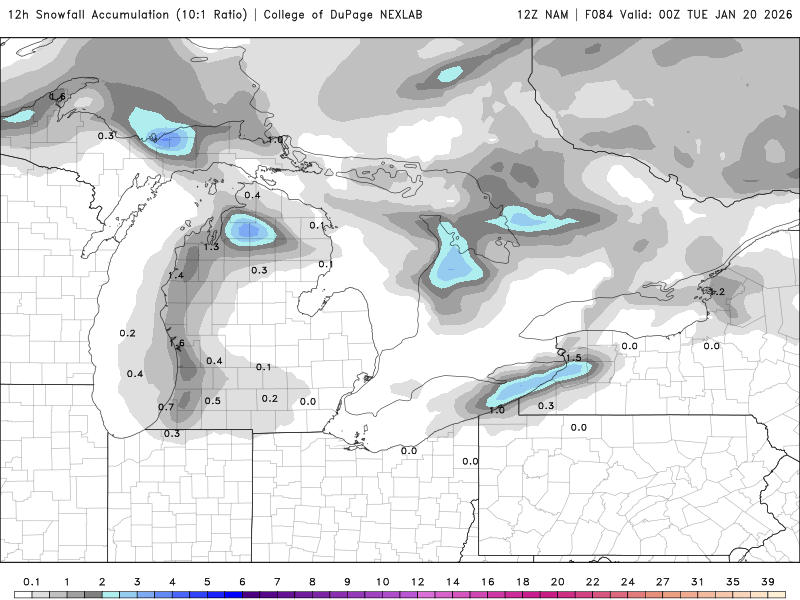Select the 1.3 value by Grand Traverse Bay

coord(211,247)
